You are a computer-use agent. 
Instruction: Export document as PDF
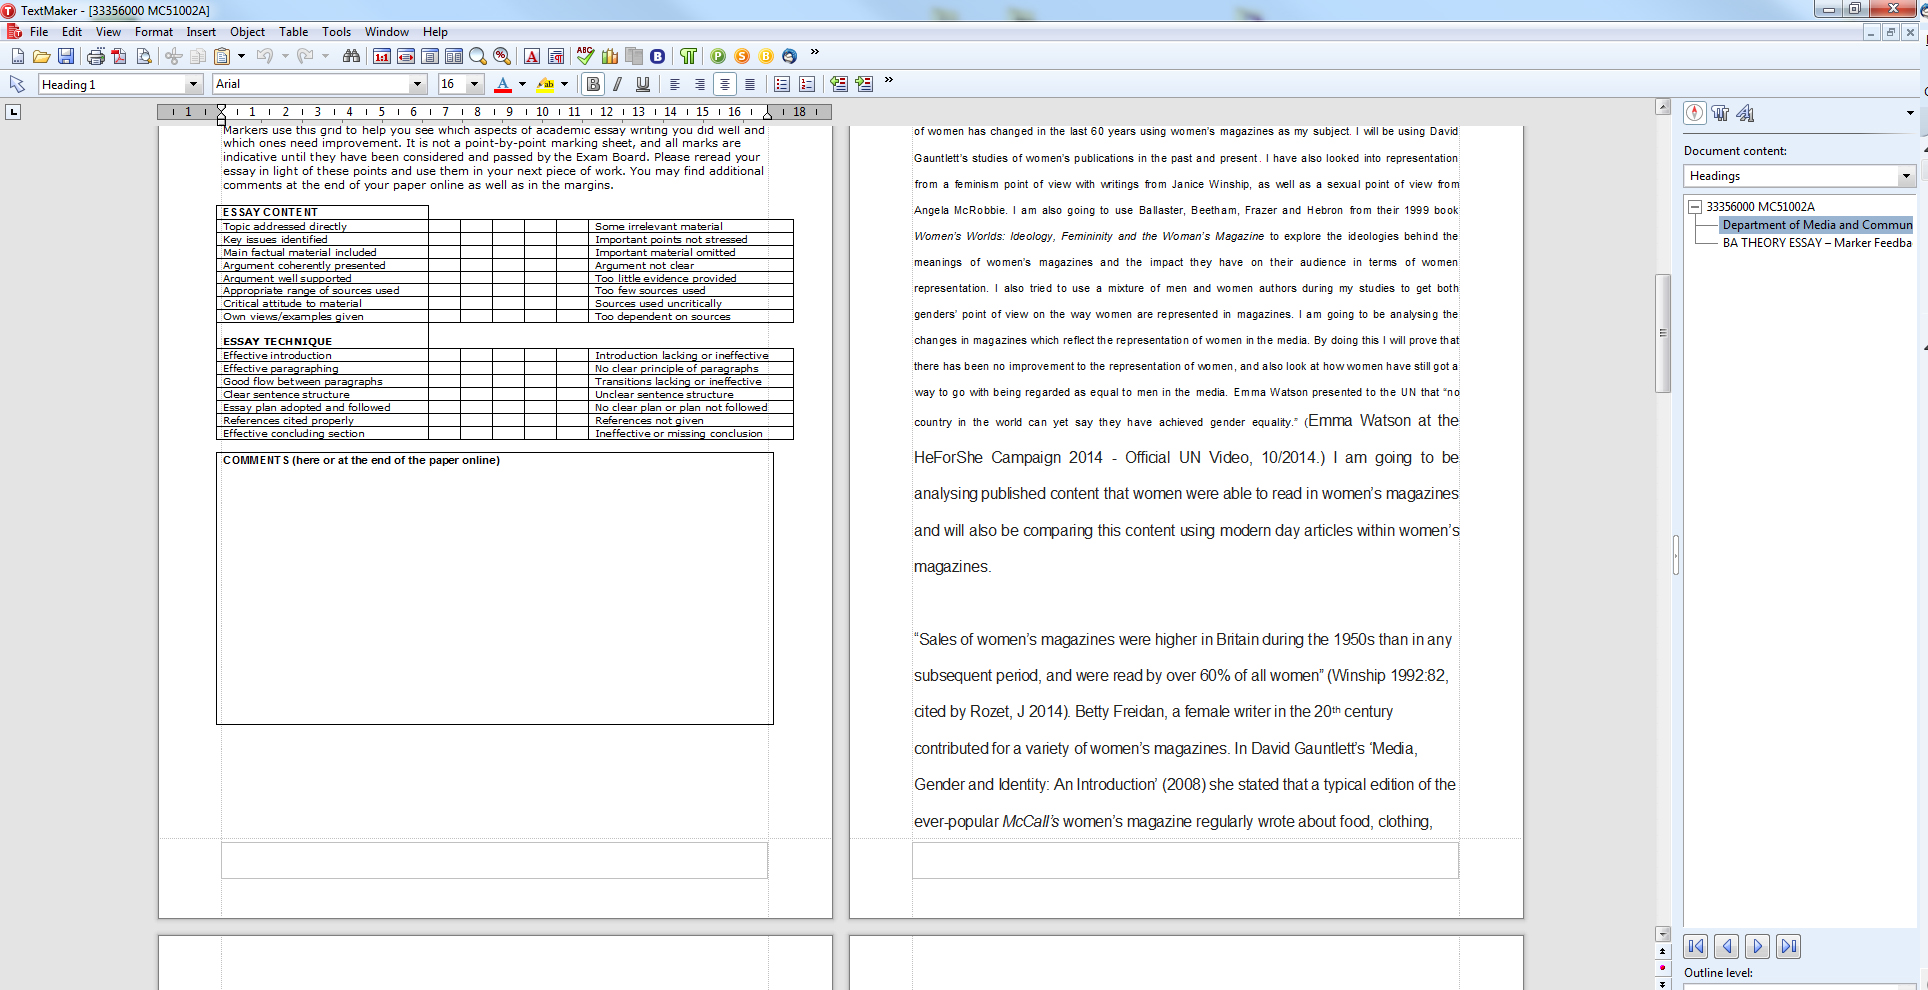(x=119, y=56)
